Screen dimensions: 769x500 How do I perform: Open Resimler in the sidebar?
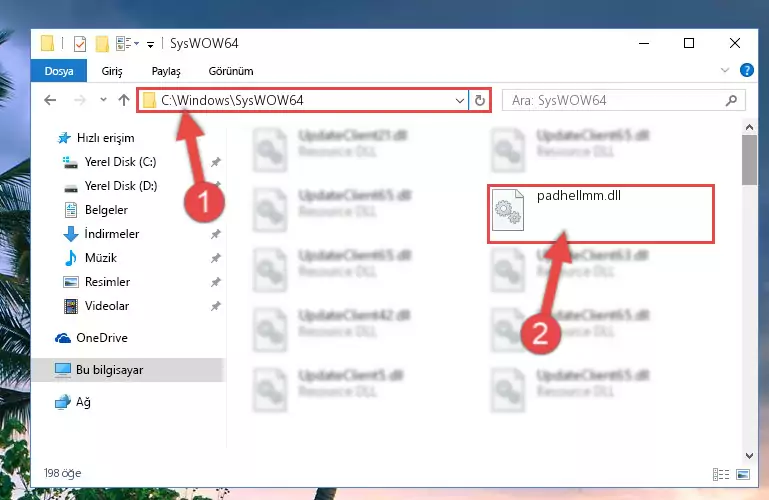click(97, 282)
